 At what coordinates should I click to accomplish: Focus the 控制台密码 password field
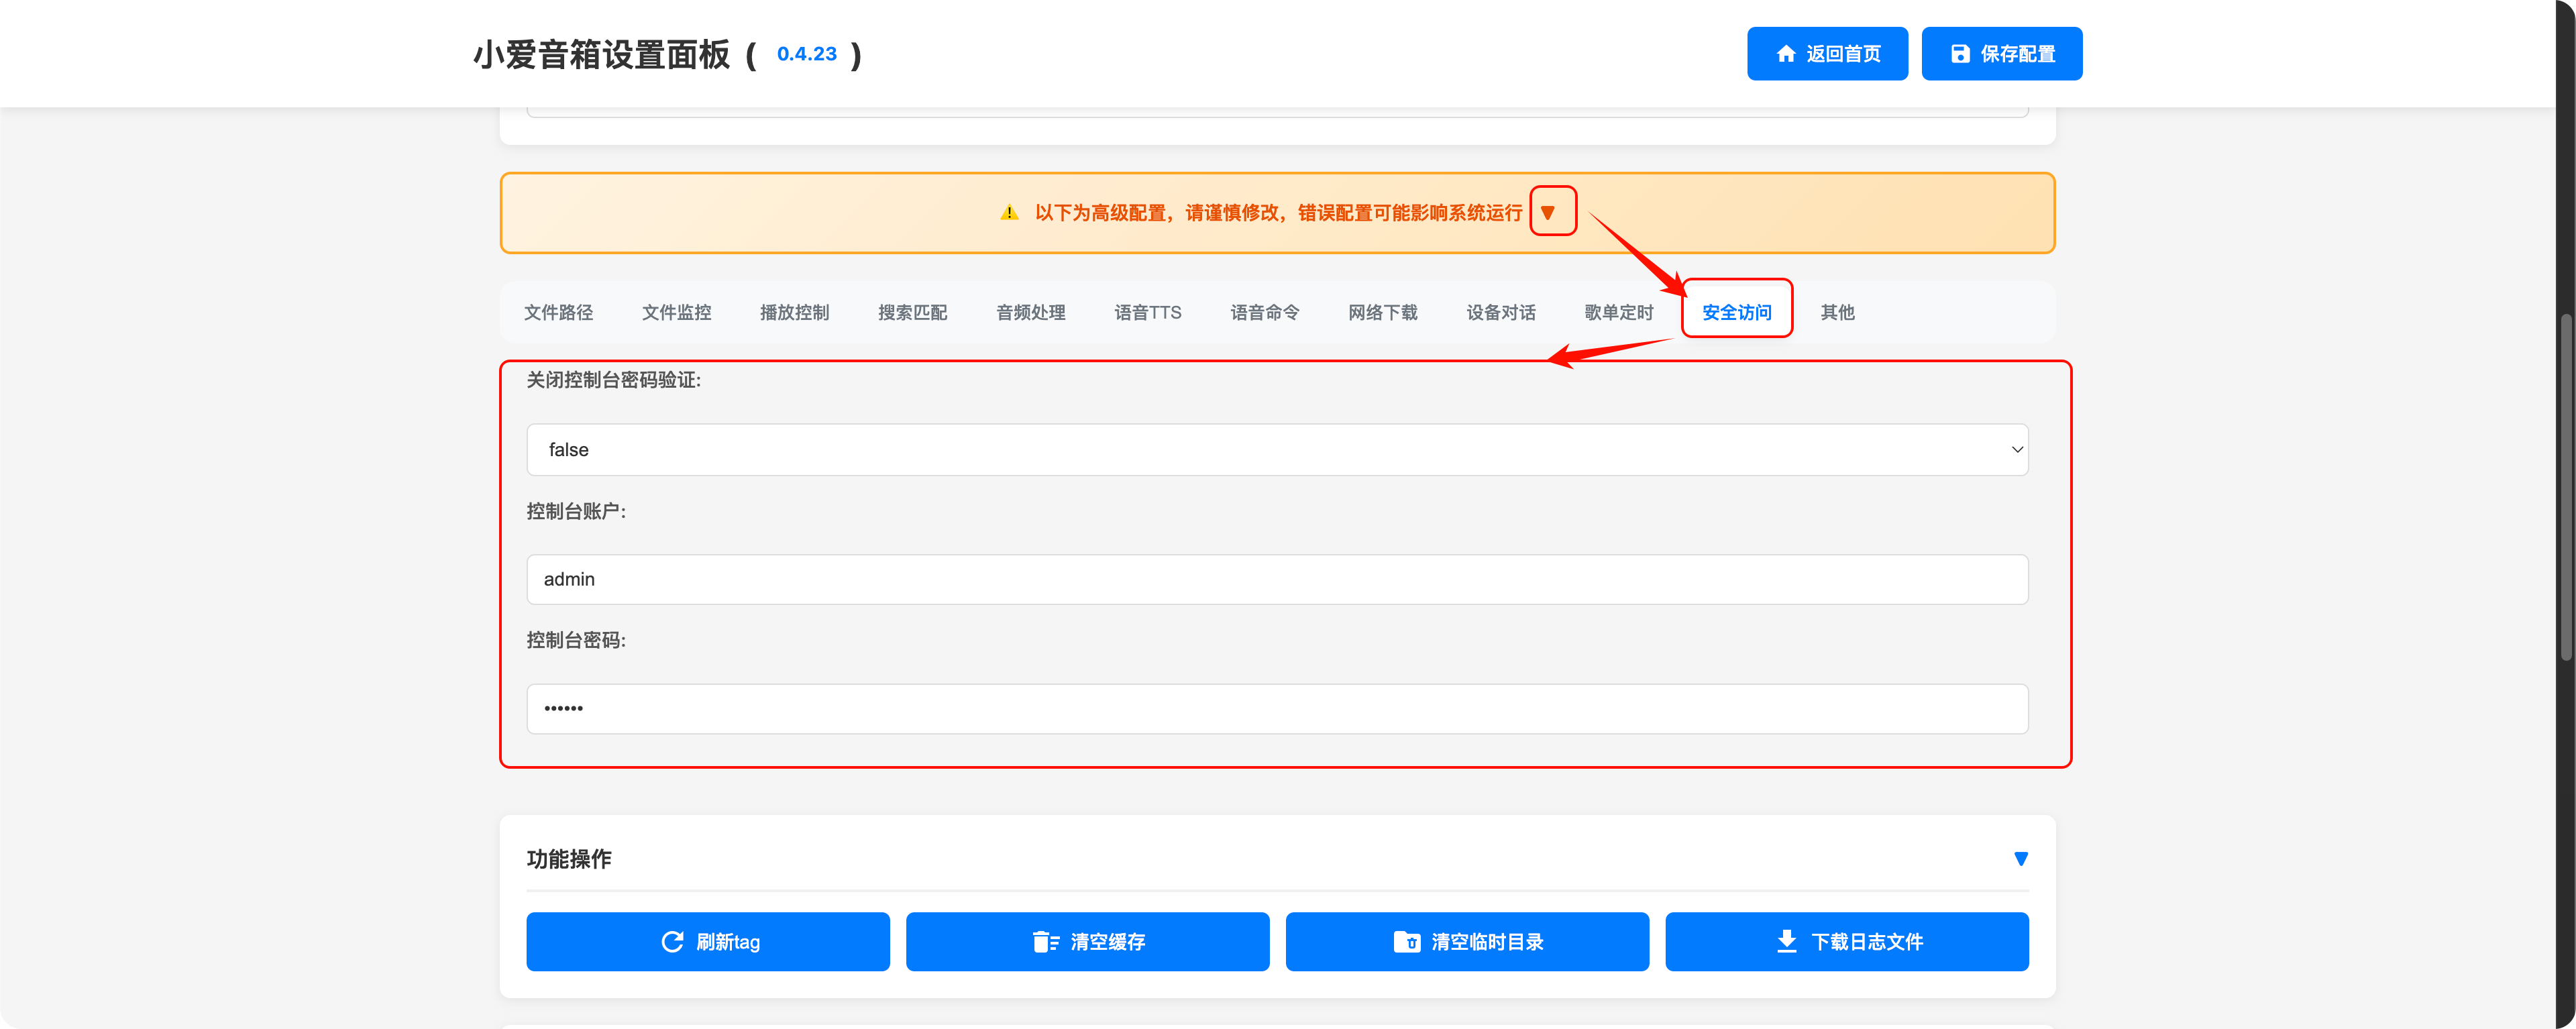click(x=1276, y=708)
